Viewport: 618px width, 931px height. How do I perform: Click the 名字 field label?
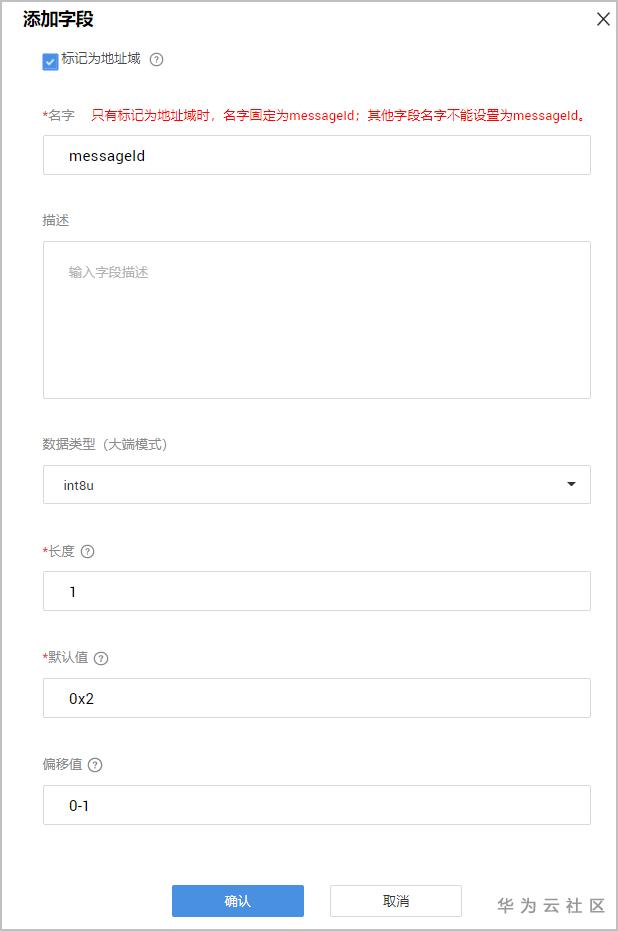(61, 115)
